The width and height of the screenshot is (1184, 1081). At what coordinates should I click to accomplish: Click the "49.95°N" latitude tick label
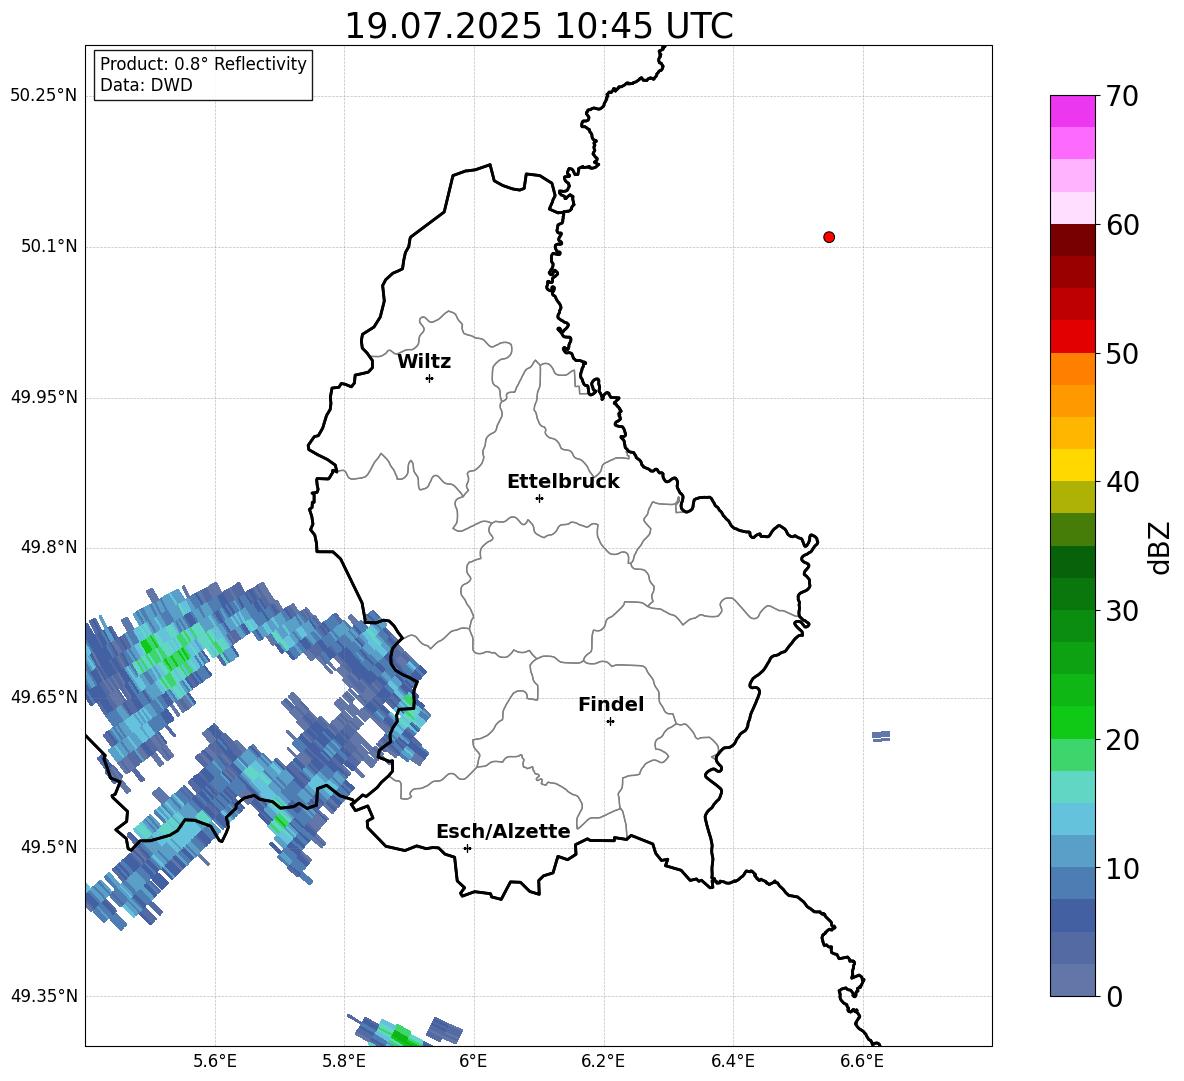[x=43, y=396]
